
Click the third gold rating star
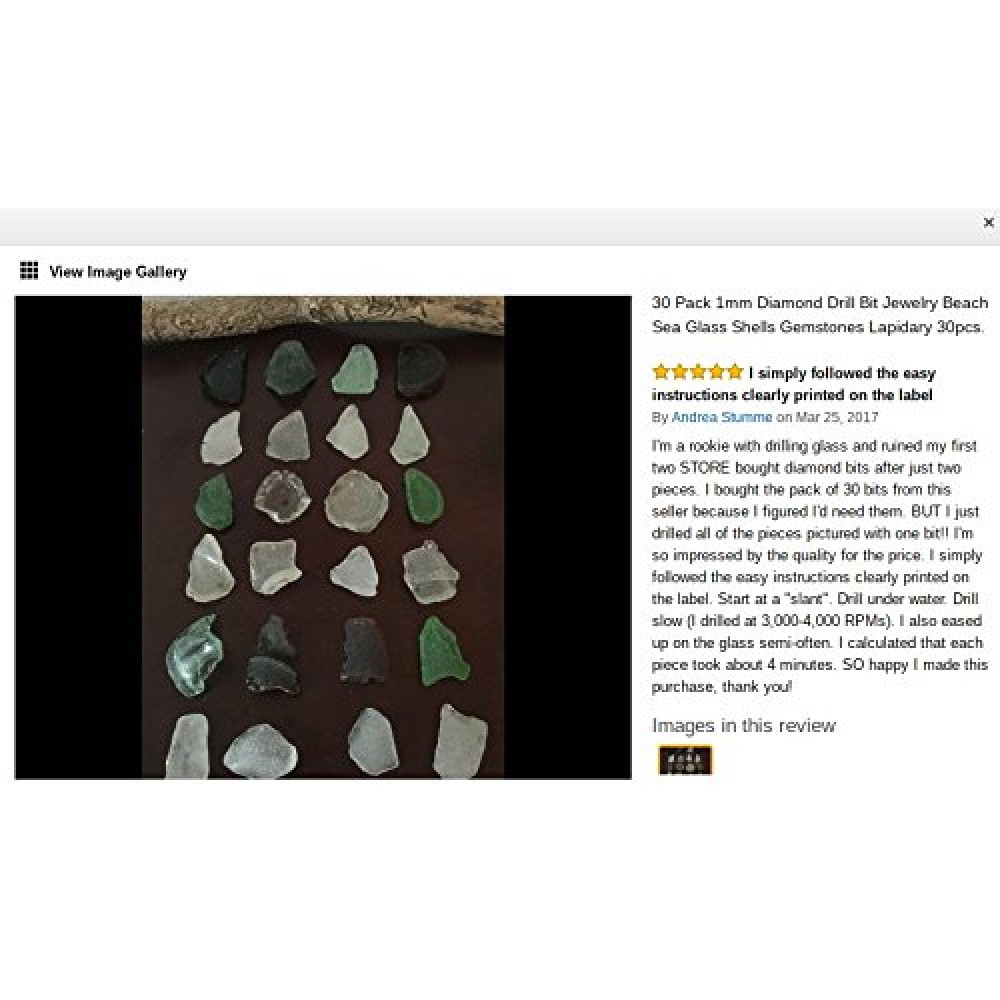698,372
